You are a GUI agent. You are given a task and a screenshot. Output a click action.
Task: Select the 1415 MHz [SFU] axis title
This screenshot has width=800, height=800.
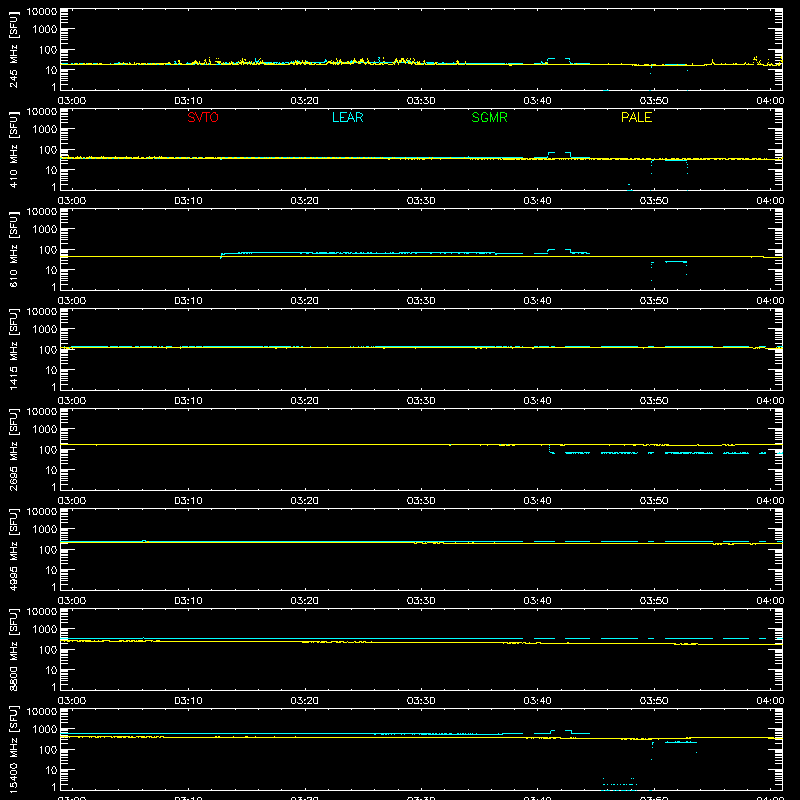click(14, 349)
